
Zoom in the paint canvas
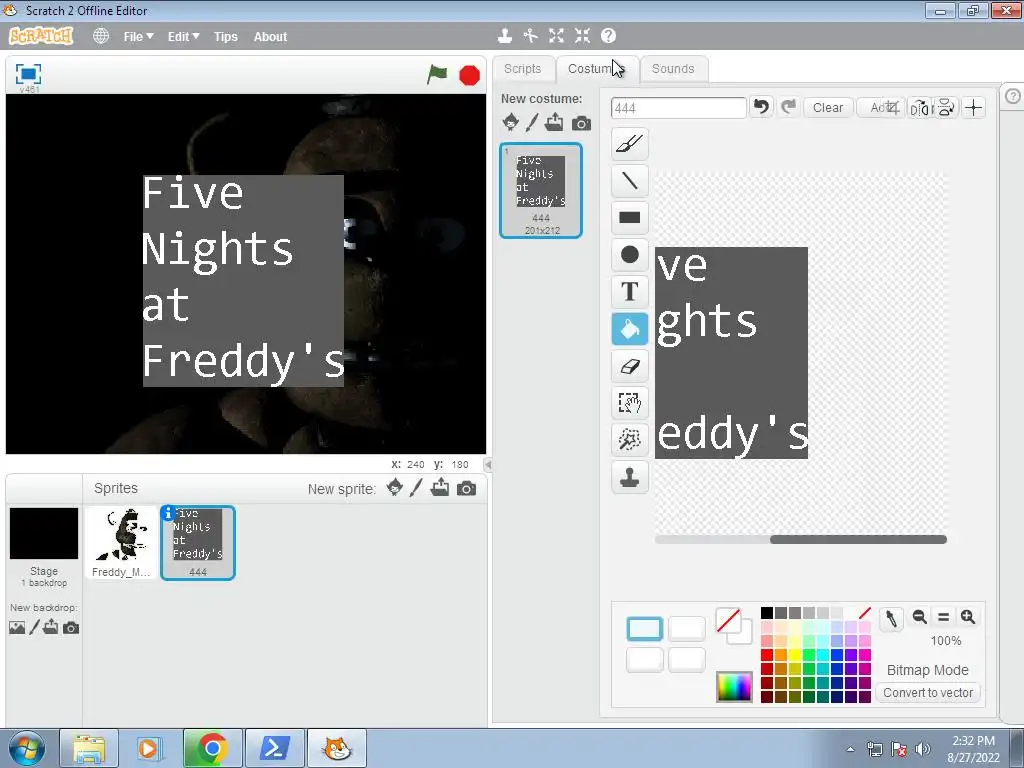[x=968, y=616]
